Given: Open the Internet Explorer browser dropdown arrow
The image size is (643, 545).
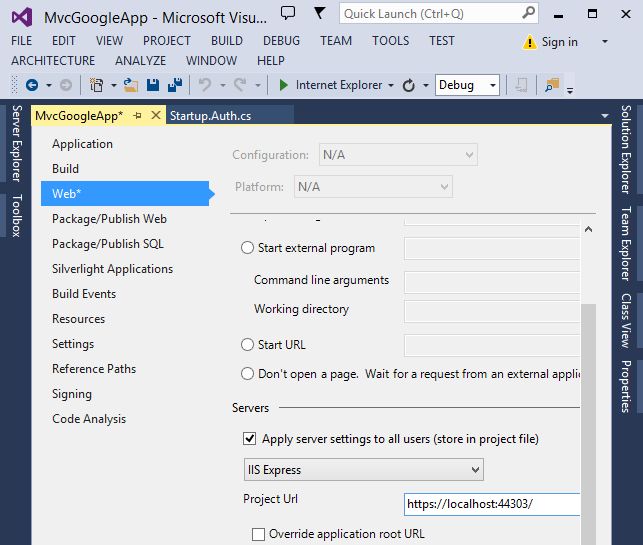Looking at the screenshot, I should 391,85.
